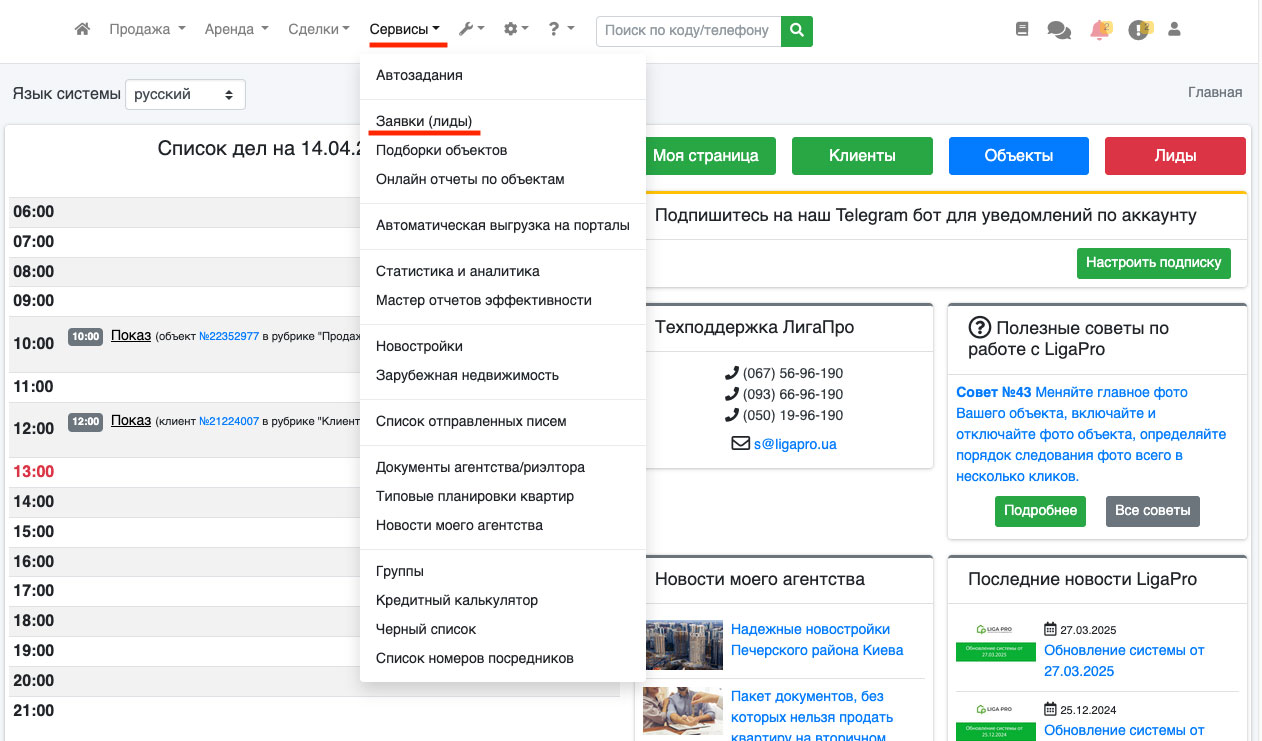
Task: Open the system language select box
Action: click(185, 94)
